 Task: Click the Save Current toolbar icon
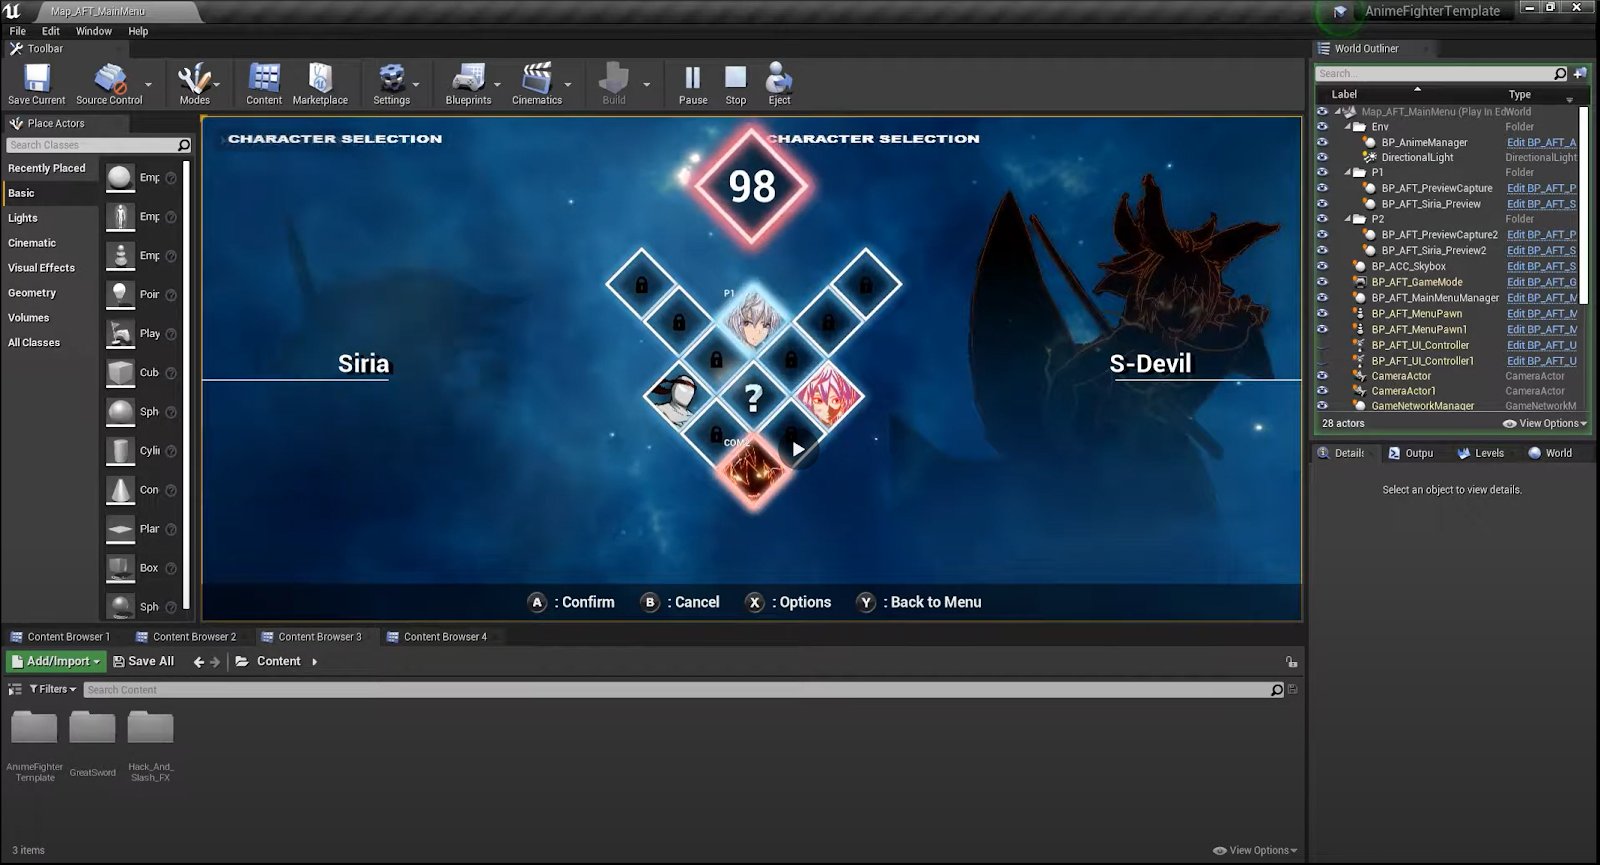37,80
